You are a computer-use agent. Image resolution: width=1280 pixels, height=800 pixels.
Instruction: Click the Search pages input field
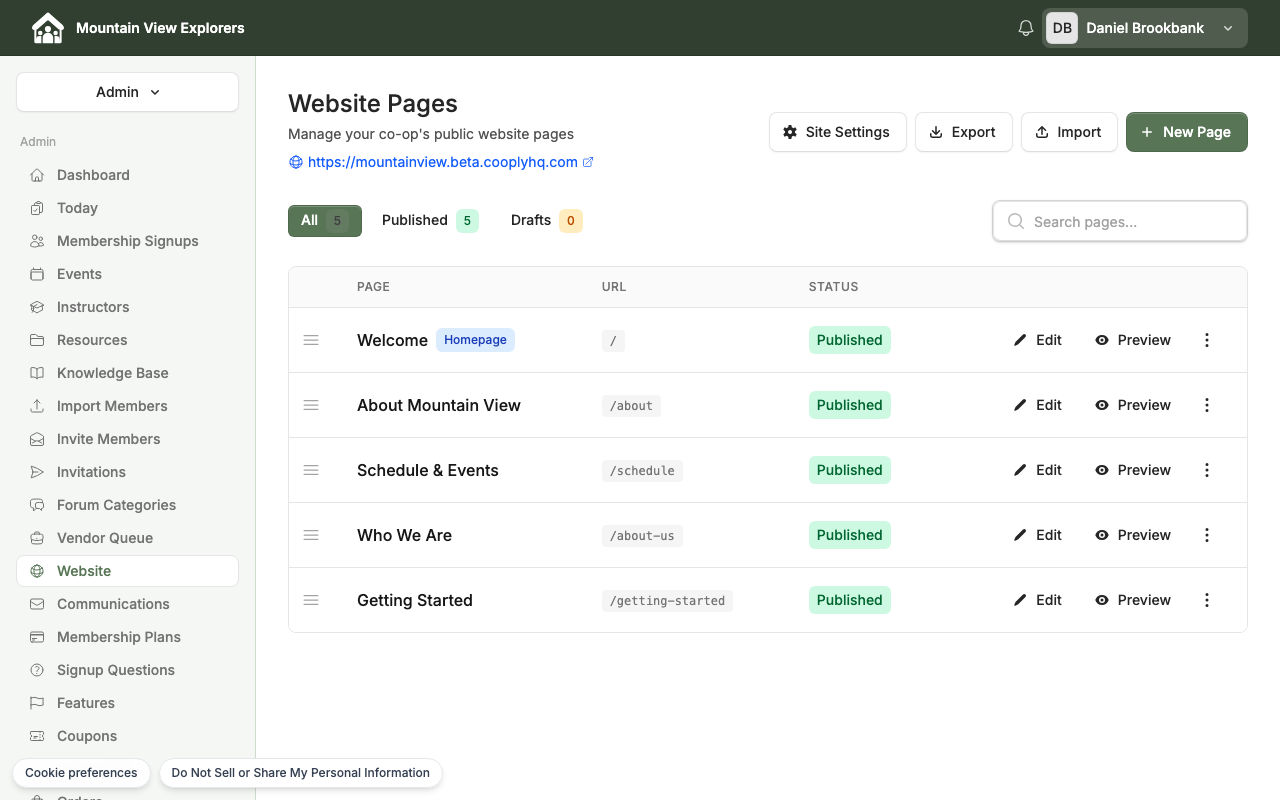click(1120, 221)
